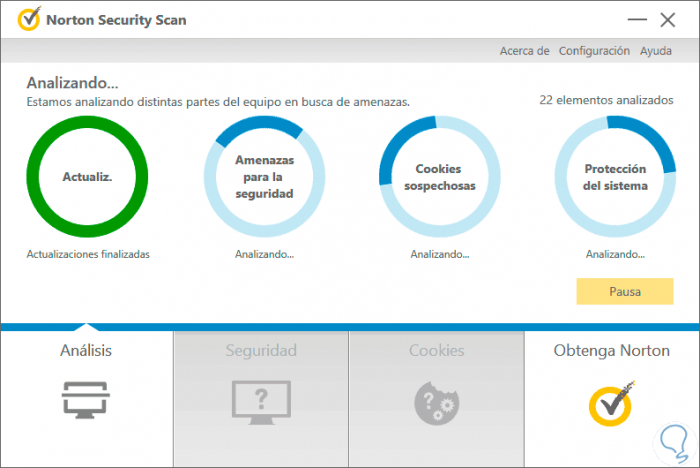The height and width of the screenshot is (468, 700).
Task: Click the Cookies sospechosas progress ring
Action: pos(440,176)
